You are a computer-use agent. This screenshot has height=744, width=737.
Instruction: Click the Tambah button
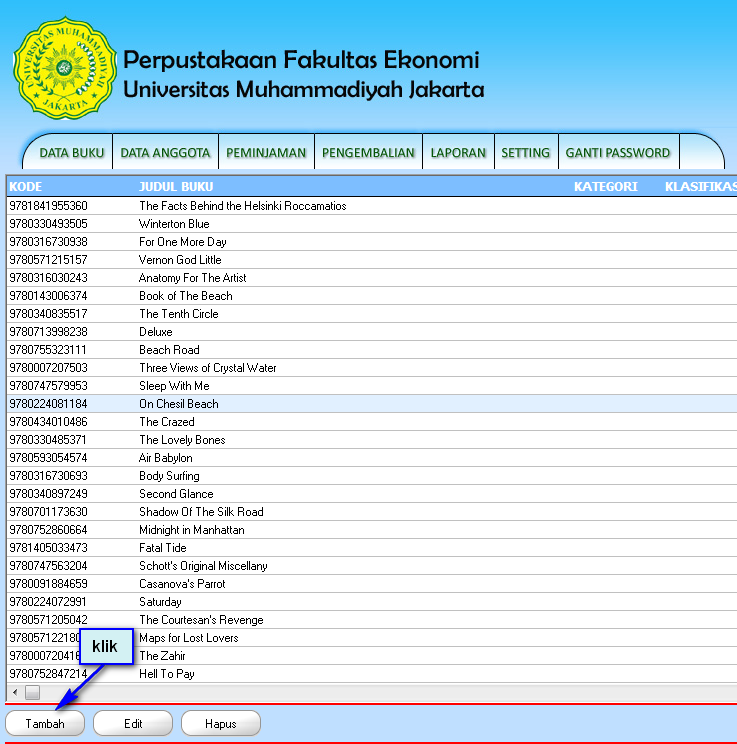tap(45, 724)
